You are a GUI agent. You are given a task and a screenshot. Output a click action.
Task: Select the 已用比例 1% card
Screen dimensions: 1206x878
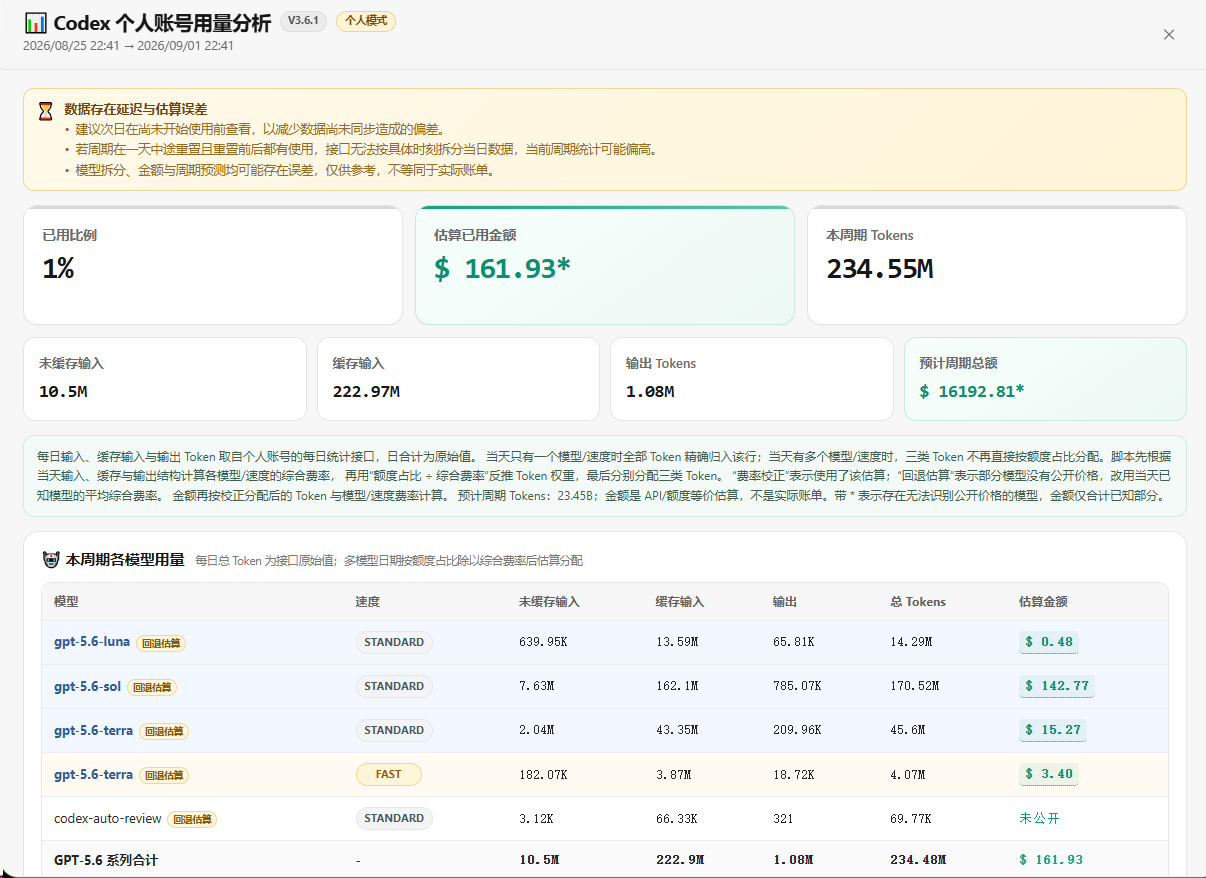(x=213, y=265)
